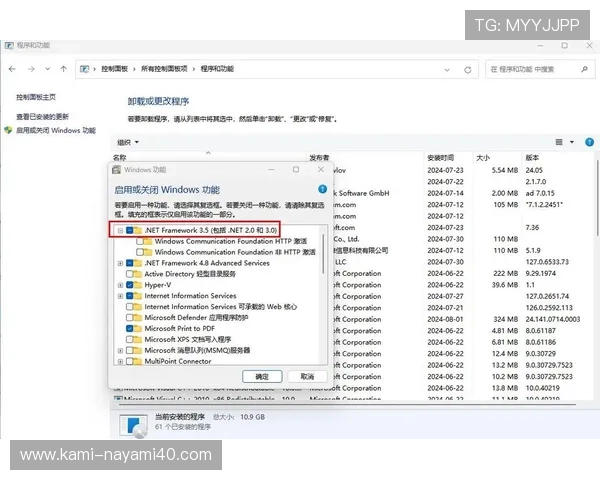Toggle Internet Information Services checkbox
This screenshot has height=480, width=600.
click(x=129, y=296)
